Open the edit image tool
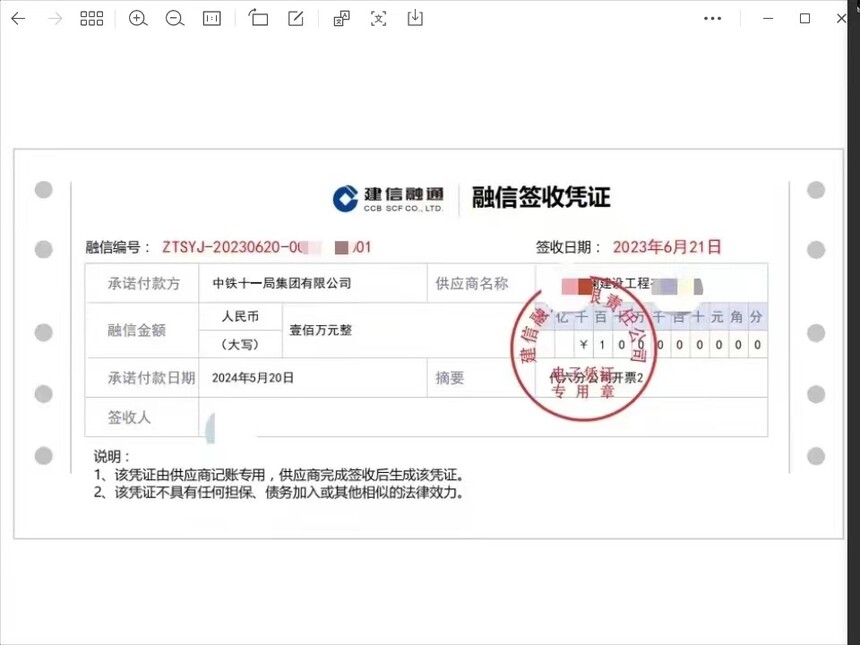This screenshot has width=860, height=645. [x=296, y=19]
